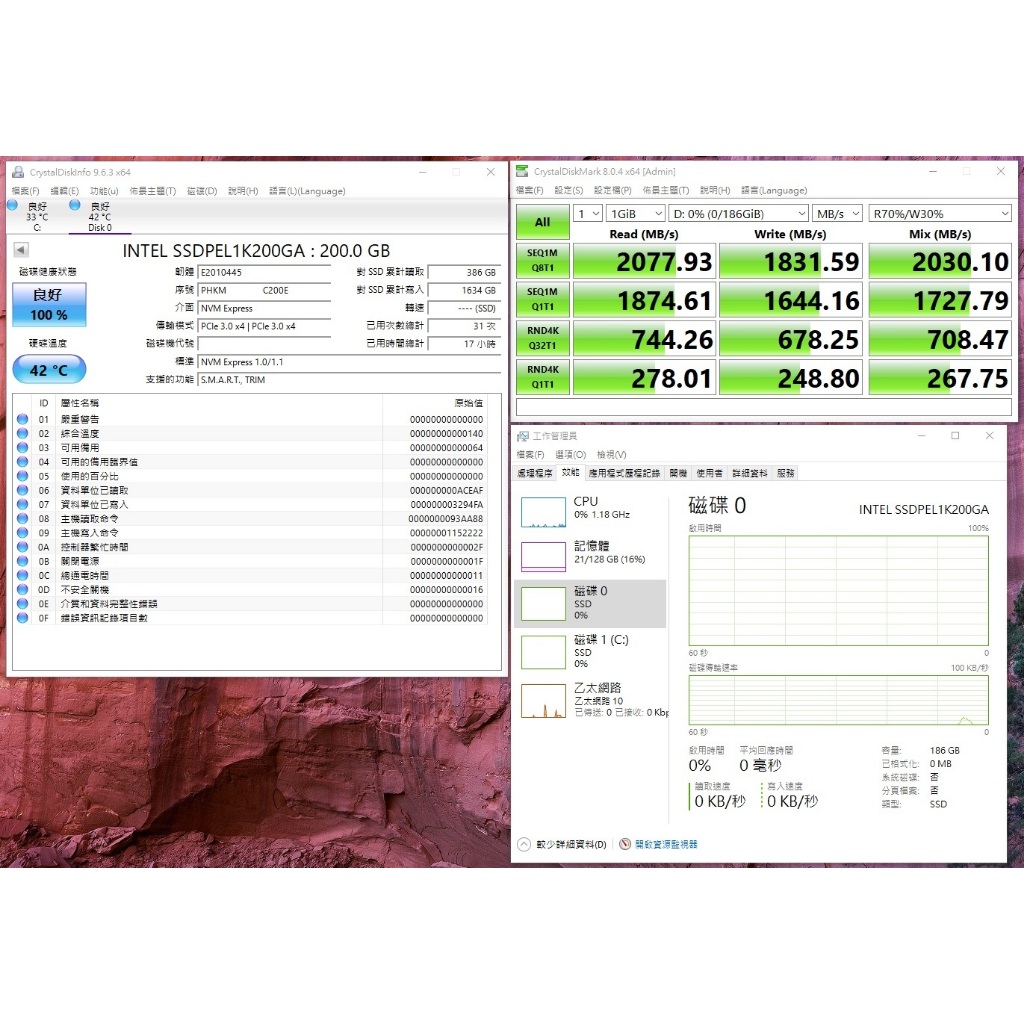Select the CPU performance graph thumbnail
The height and width of the screenshot is (1024, 1024).
543,512
